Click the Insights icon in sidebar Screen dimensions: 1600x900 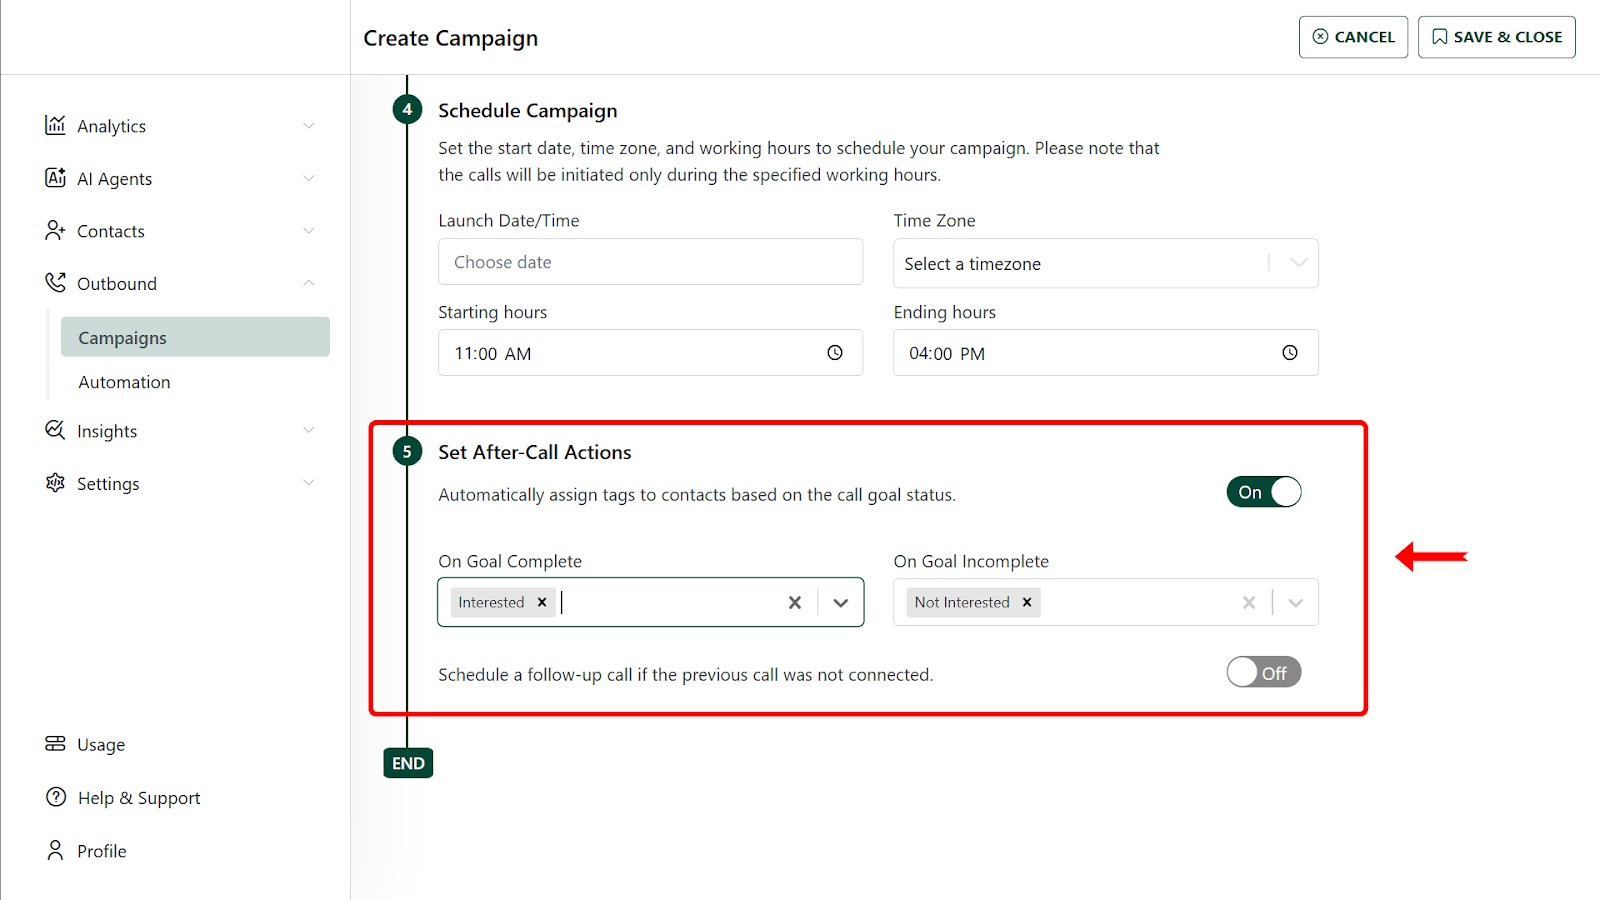coord(55,430)
